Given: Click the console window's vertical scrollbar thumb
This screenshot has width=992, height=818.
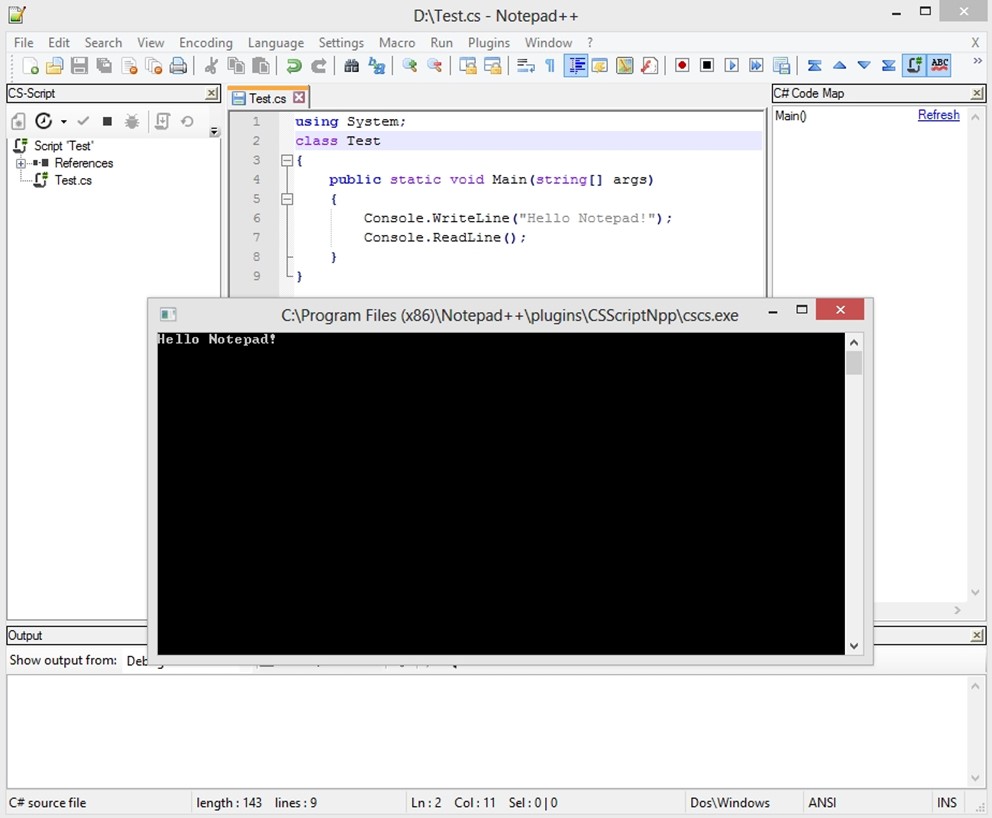Looking at the screenshot, I should coord(853,363).
